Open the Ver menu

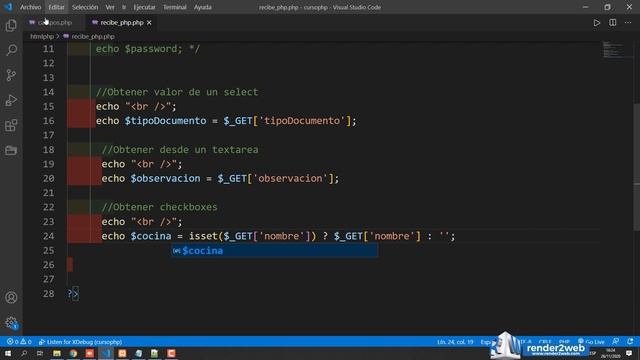tap(110, 7)
